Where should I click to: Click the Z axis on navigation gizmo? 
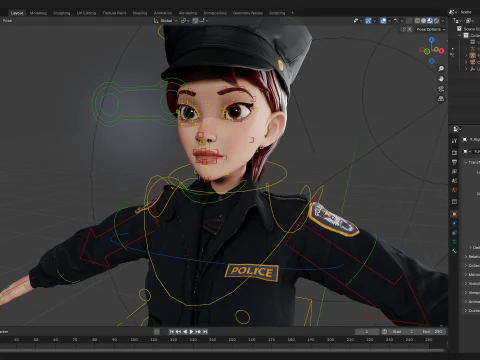pos(432,40)
